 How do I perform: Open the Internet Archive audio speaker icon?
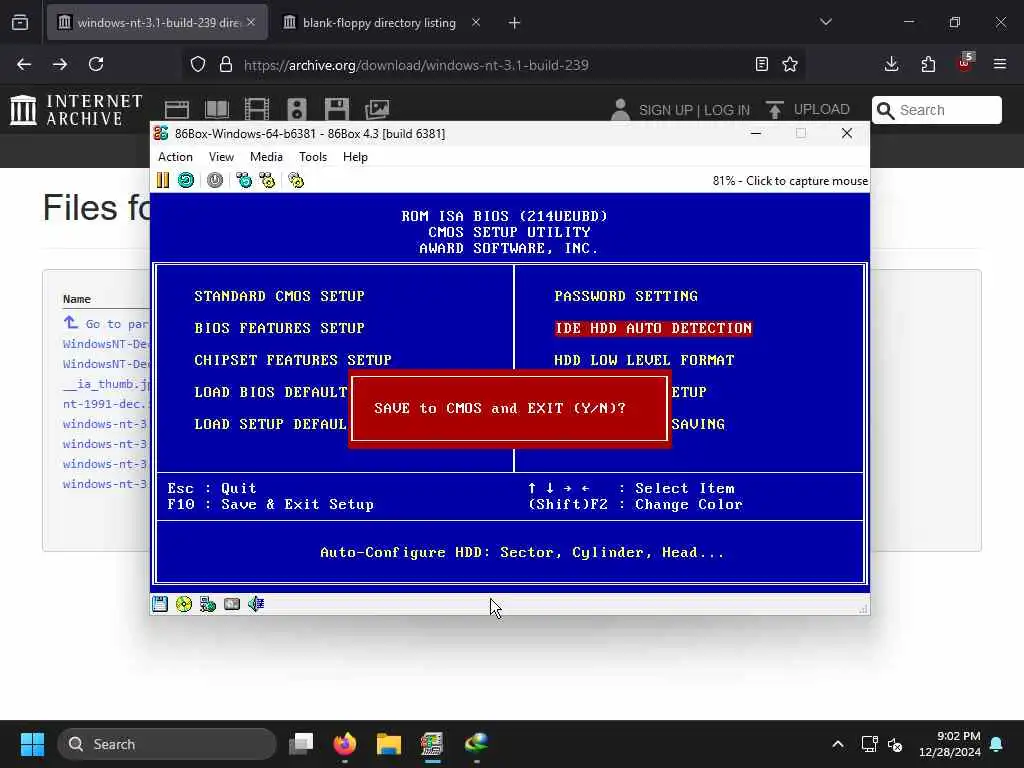pyautogui.click(x=296, y=110)
